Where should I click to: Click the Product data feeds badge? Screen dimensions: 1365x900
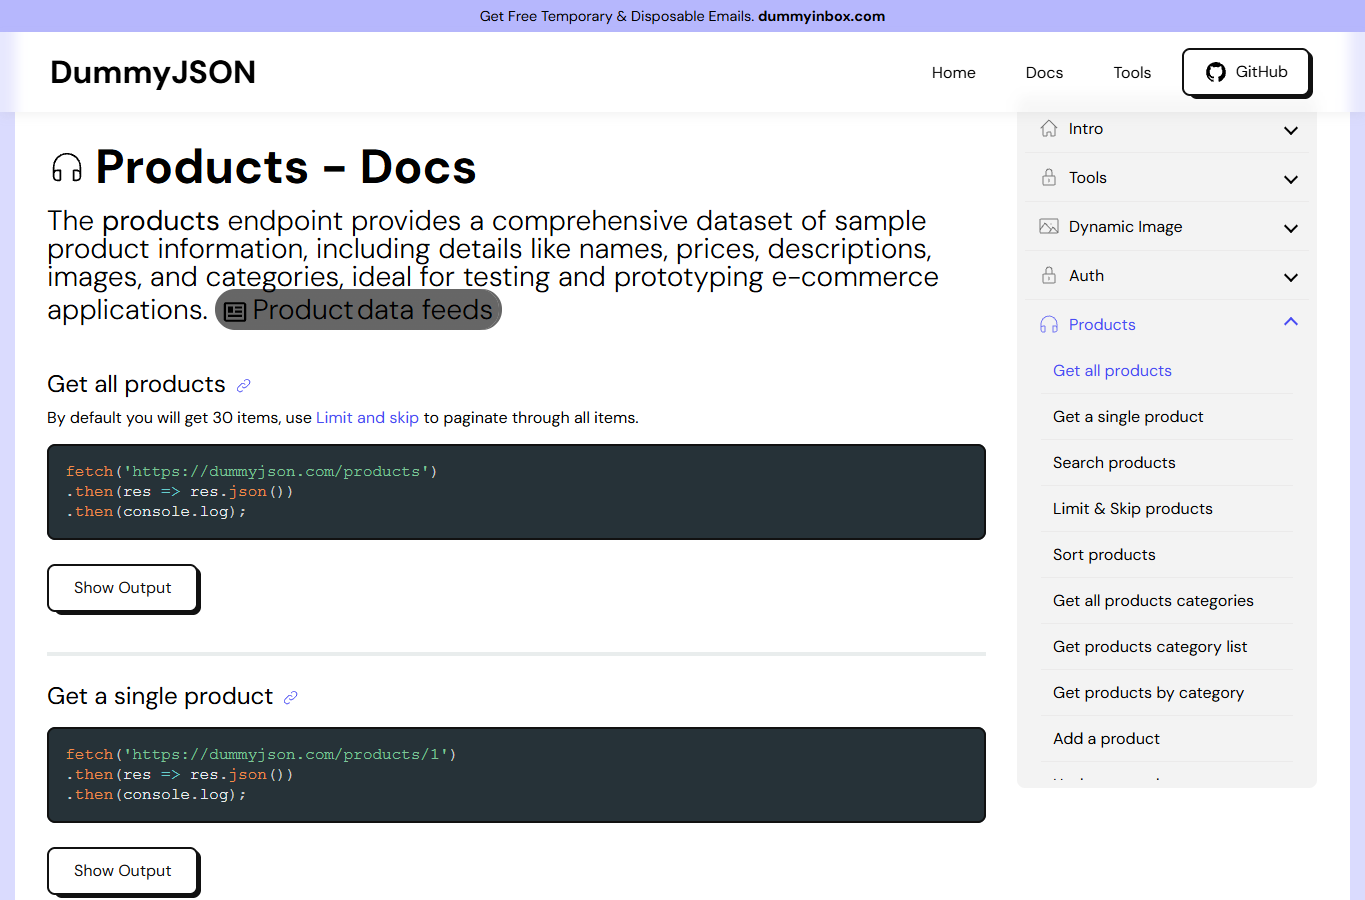(x=358, y=310)
